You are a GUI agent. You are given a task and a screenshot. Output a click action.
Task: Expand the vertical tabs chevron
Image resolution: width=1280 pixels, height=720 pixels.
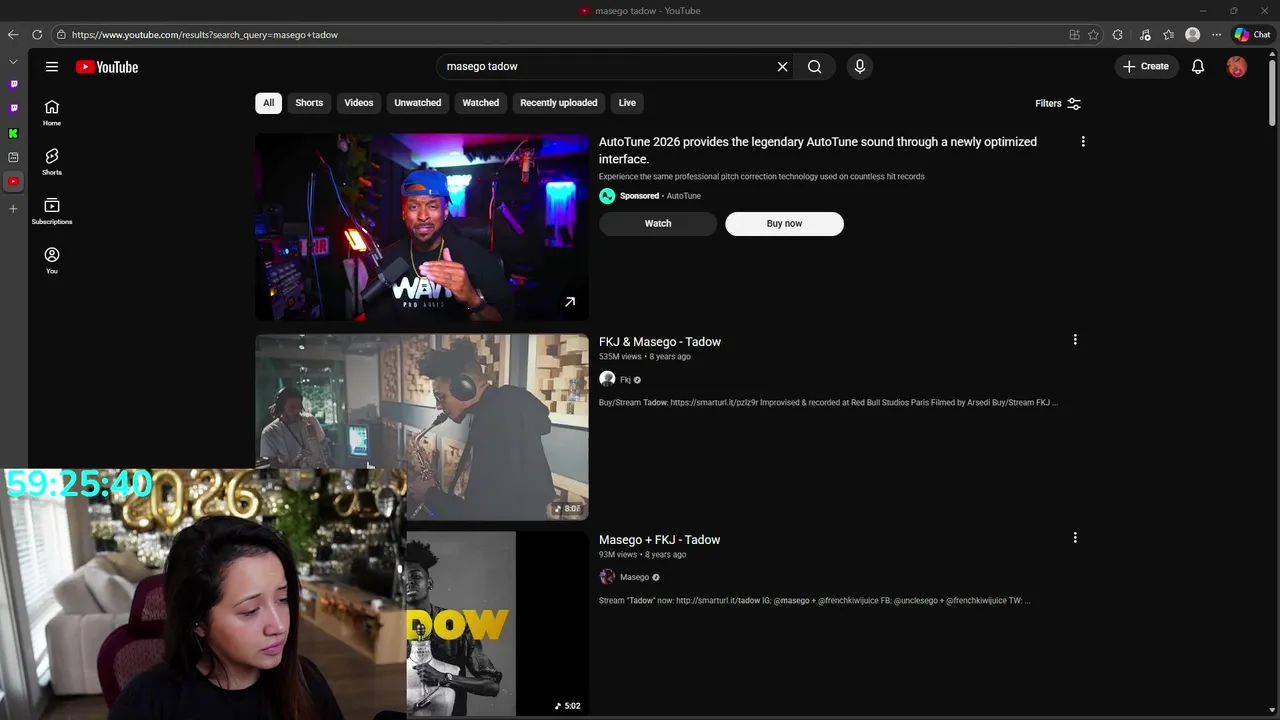[13, 62]
